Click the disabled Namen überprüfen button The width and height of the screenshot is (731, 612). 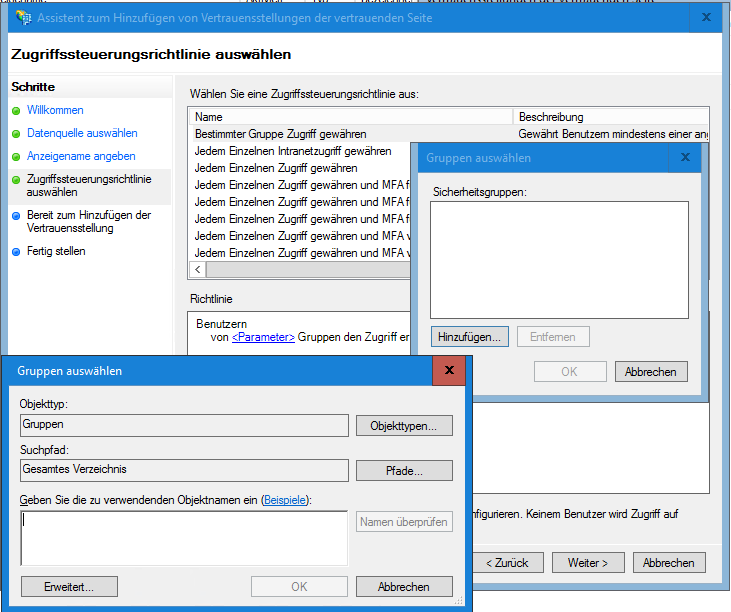(404, 522)
